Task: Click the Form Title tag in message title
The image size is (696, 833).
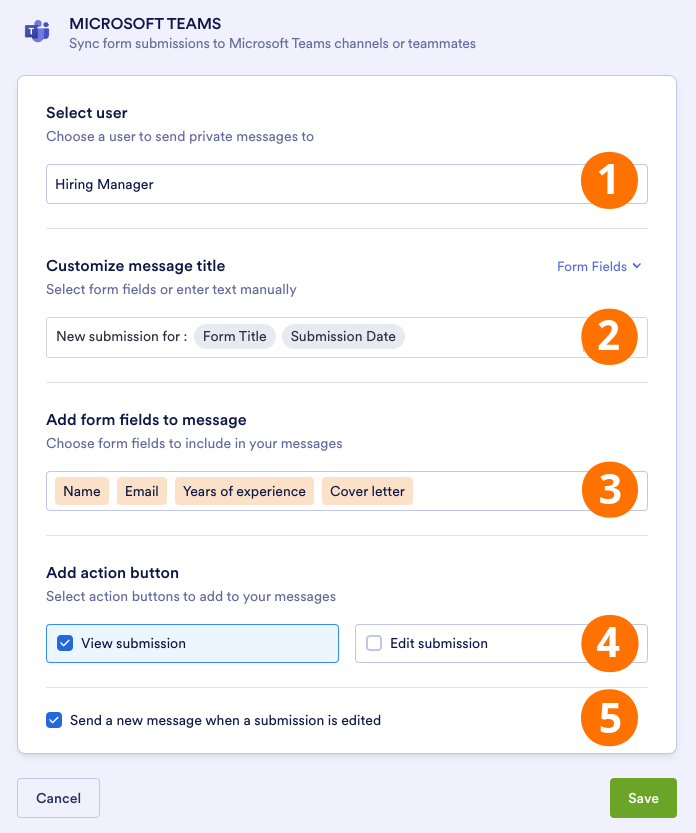Action: tap(235, 337)
